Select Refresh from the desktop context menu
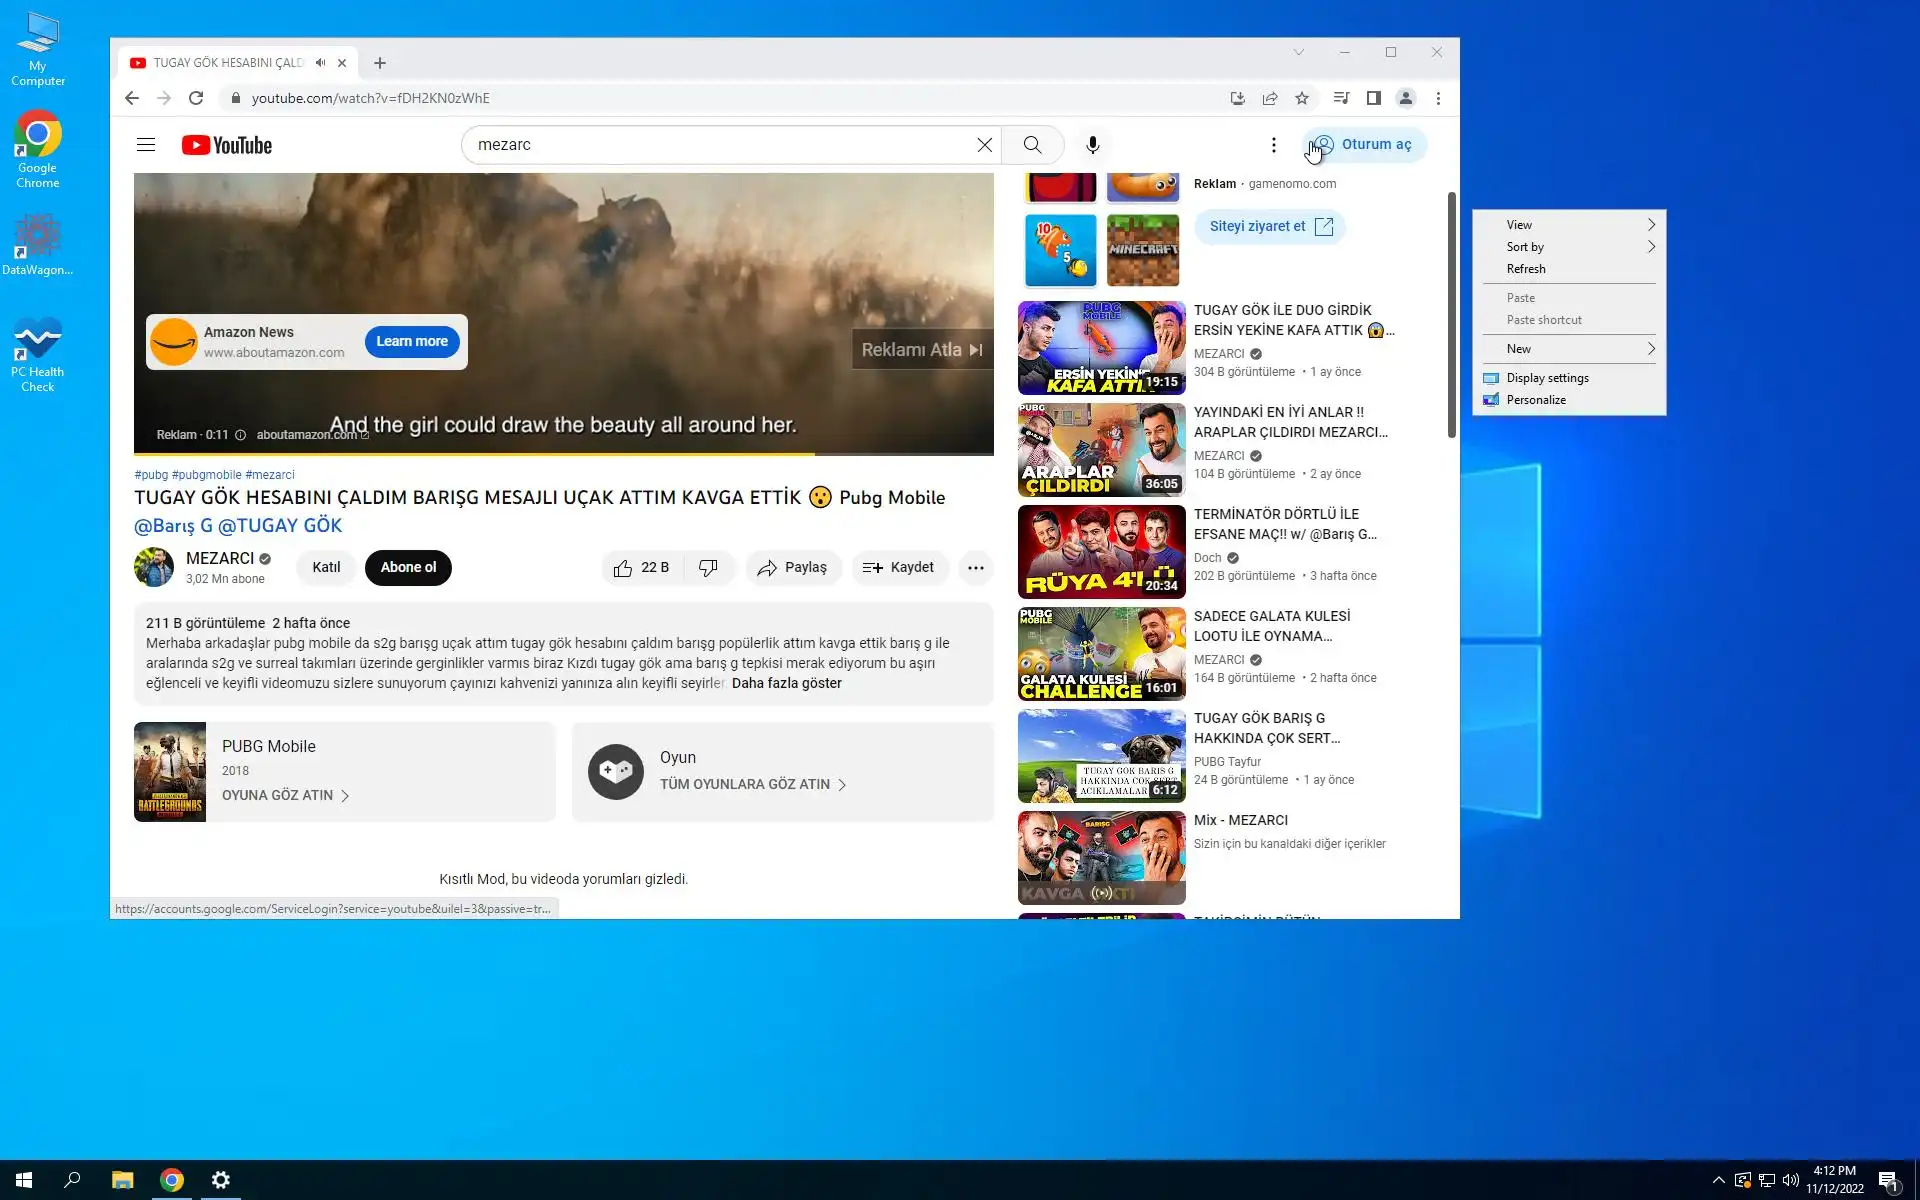The width and height of the screenshot is (1920, 1200). [x=1526, y=269]
